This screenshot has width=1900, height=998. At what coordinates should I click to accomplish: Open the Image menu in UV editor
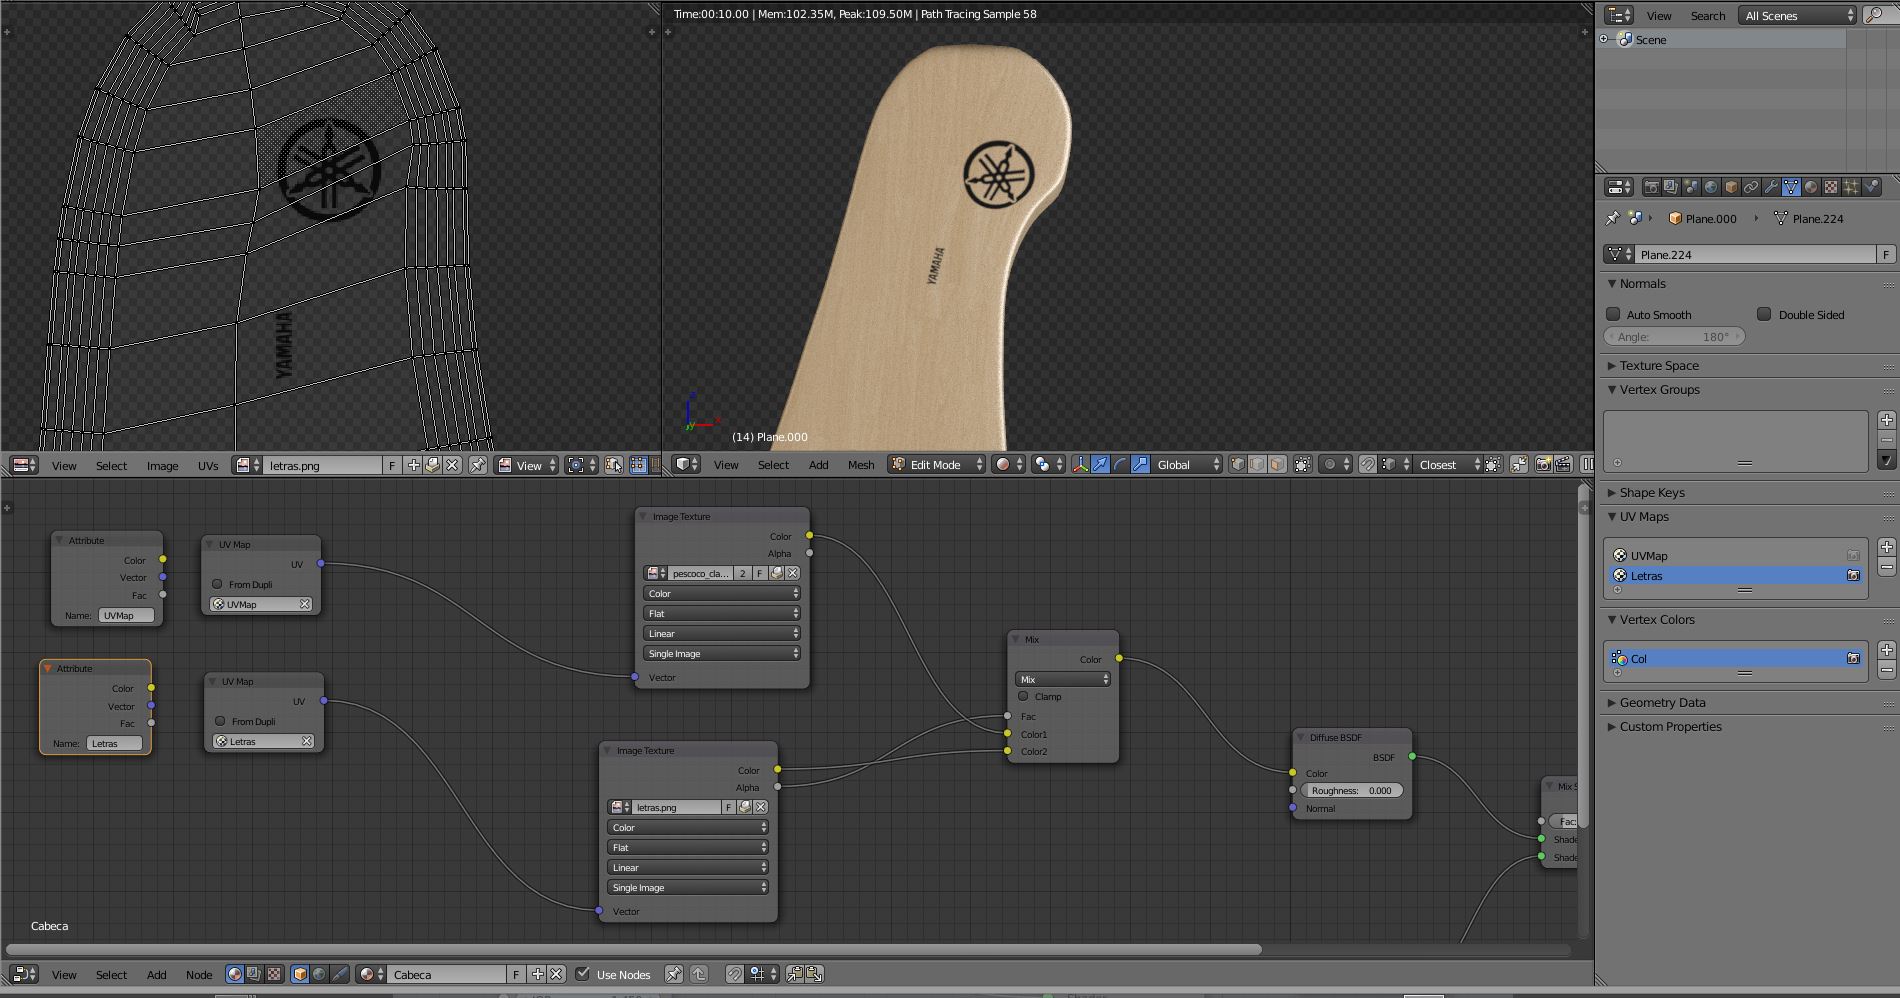[x=162, y=465]
